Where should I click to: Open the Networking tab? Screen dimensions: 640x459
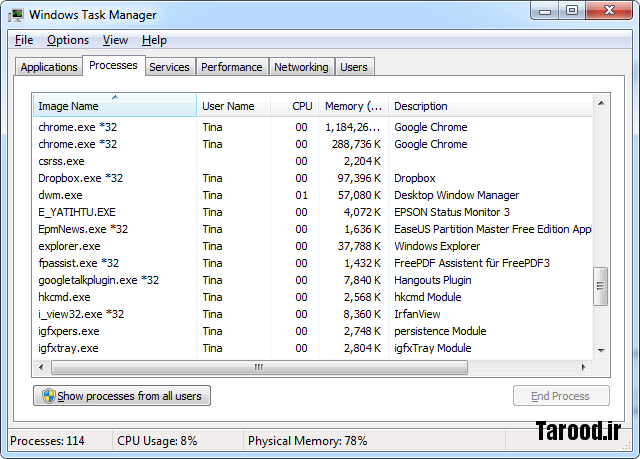pos(301,67)
